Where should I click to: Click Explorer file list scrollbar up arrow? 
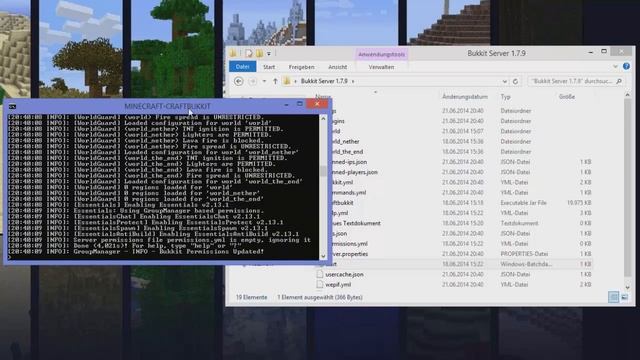tap(627, 95)
